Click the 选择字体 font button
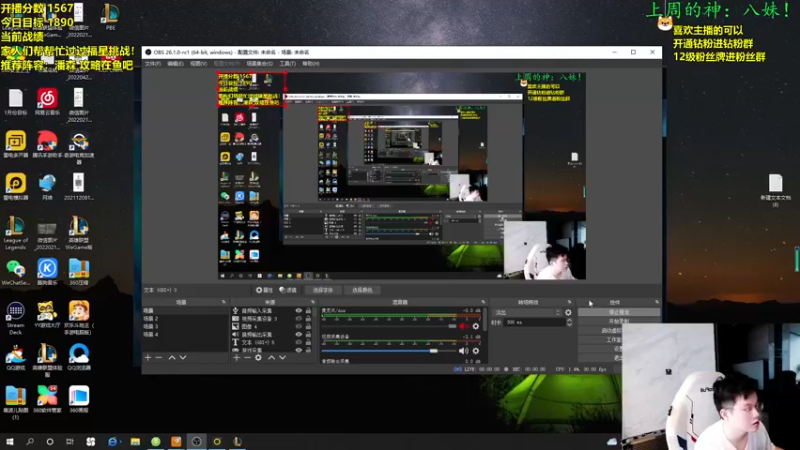800x450 pixels. (x=322, y=290)
